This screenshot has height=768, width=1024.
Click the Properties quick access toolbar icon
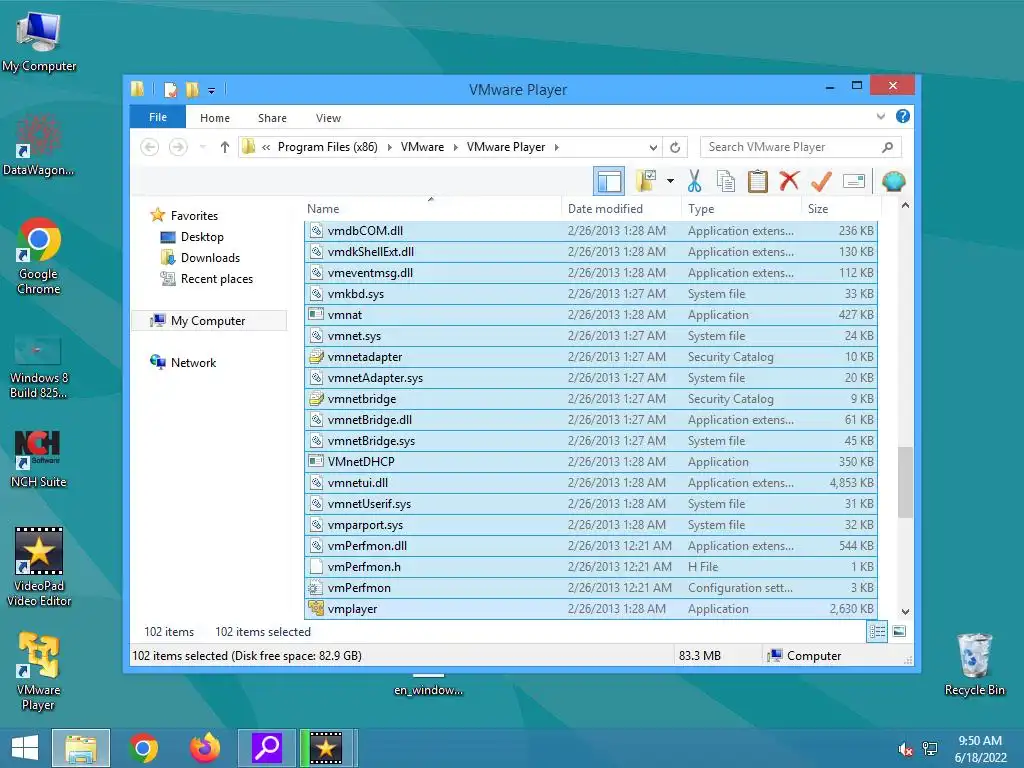170,89
